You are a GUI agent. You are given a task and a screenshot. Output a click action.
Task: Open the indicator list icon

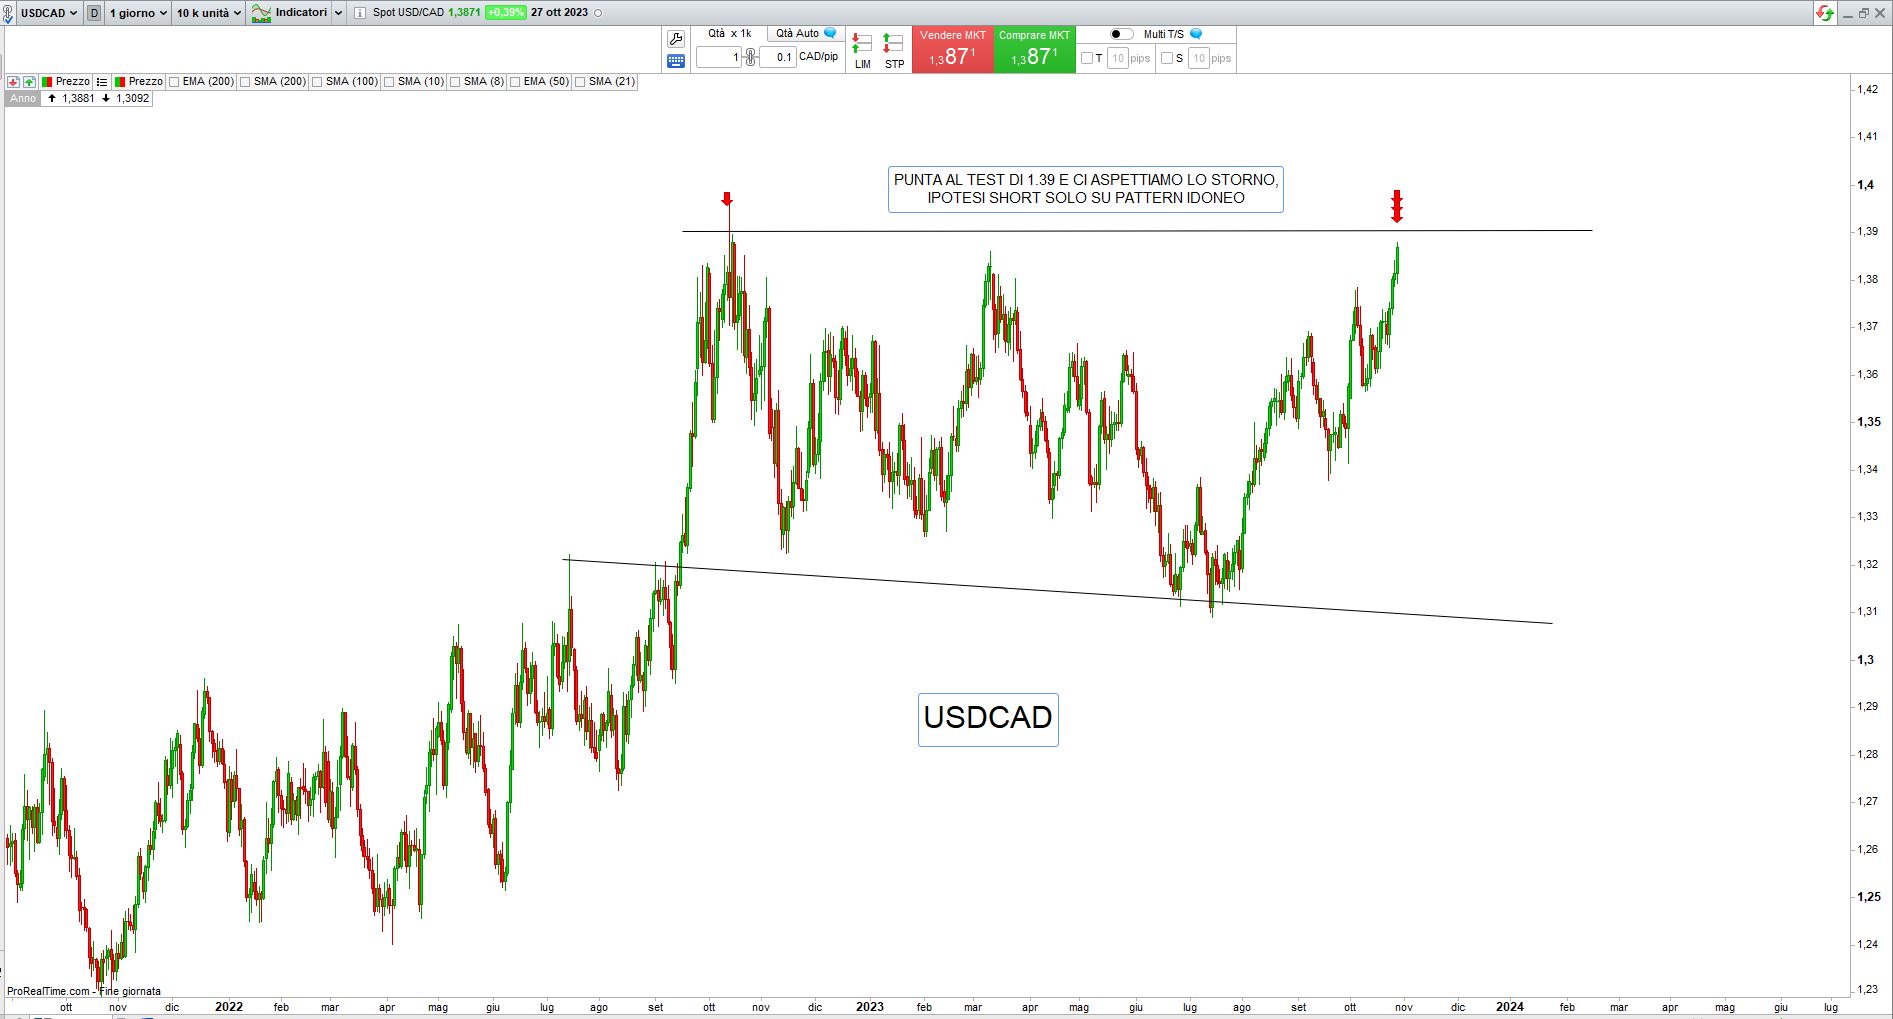pyautogui.click(x=102, y=82)
